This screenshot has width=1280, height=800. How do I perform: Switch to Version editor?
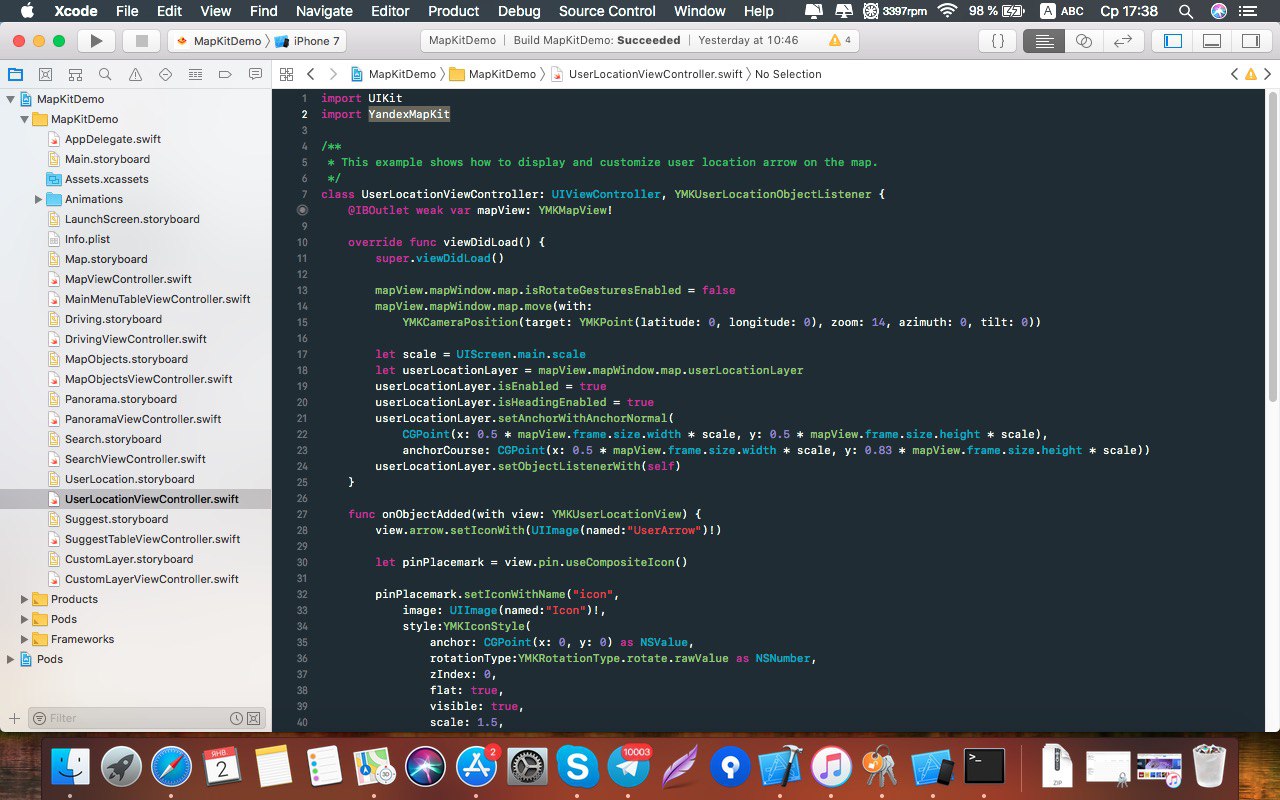(x=1123, y=41)
